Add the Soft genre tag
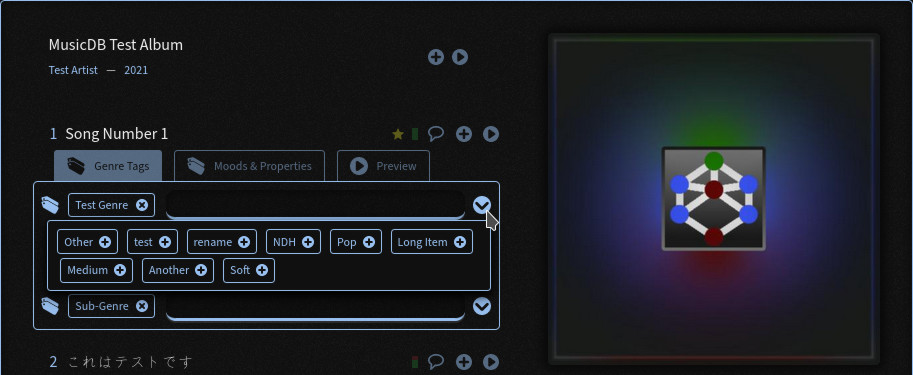Viewport: 913px width, 375px height. pos(262,270)
